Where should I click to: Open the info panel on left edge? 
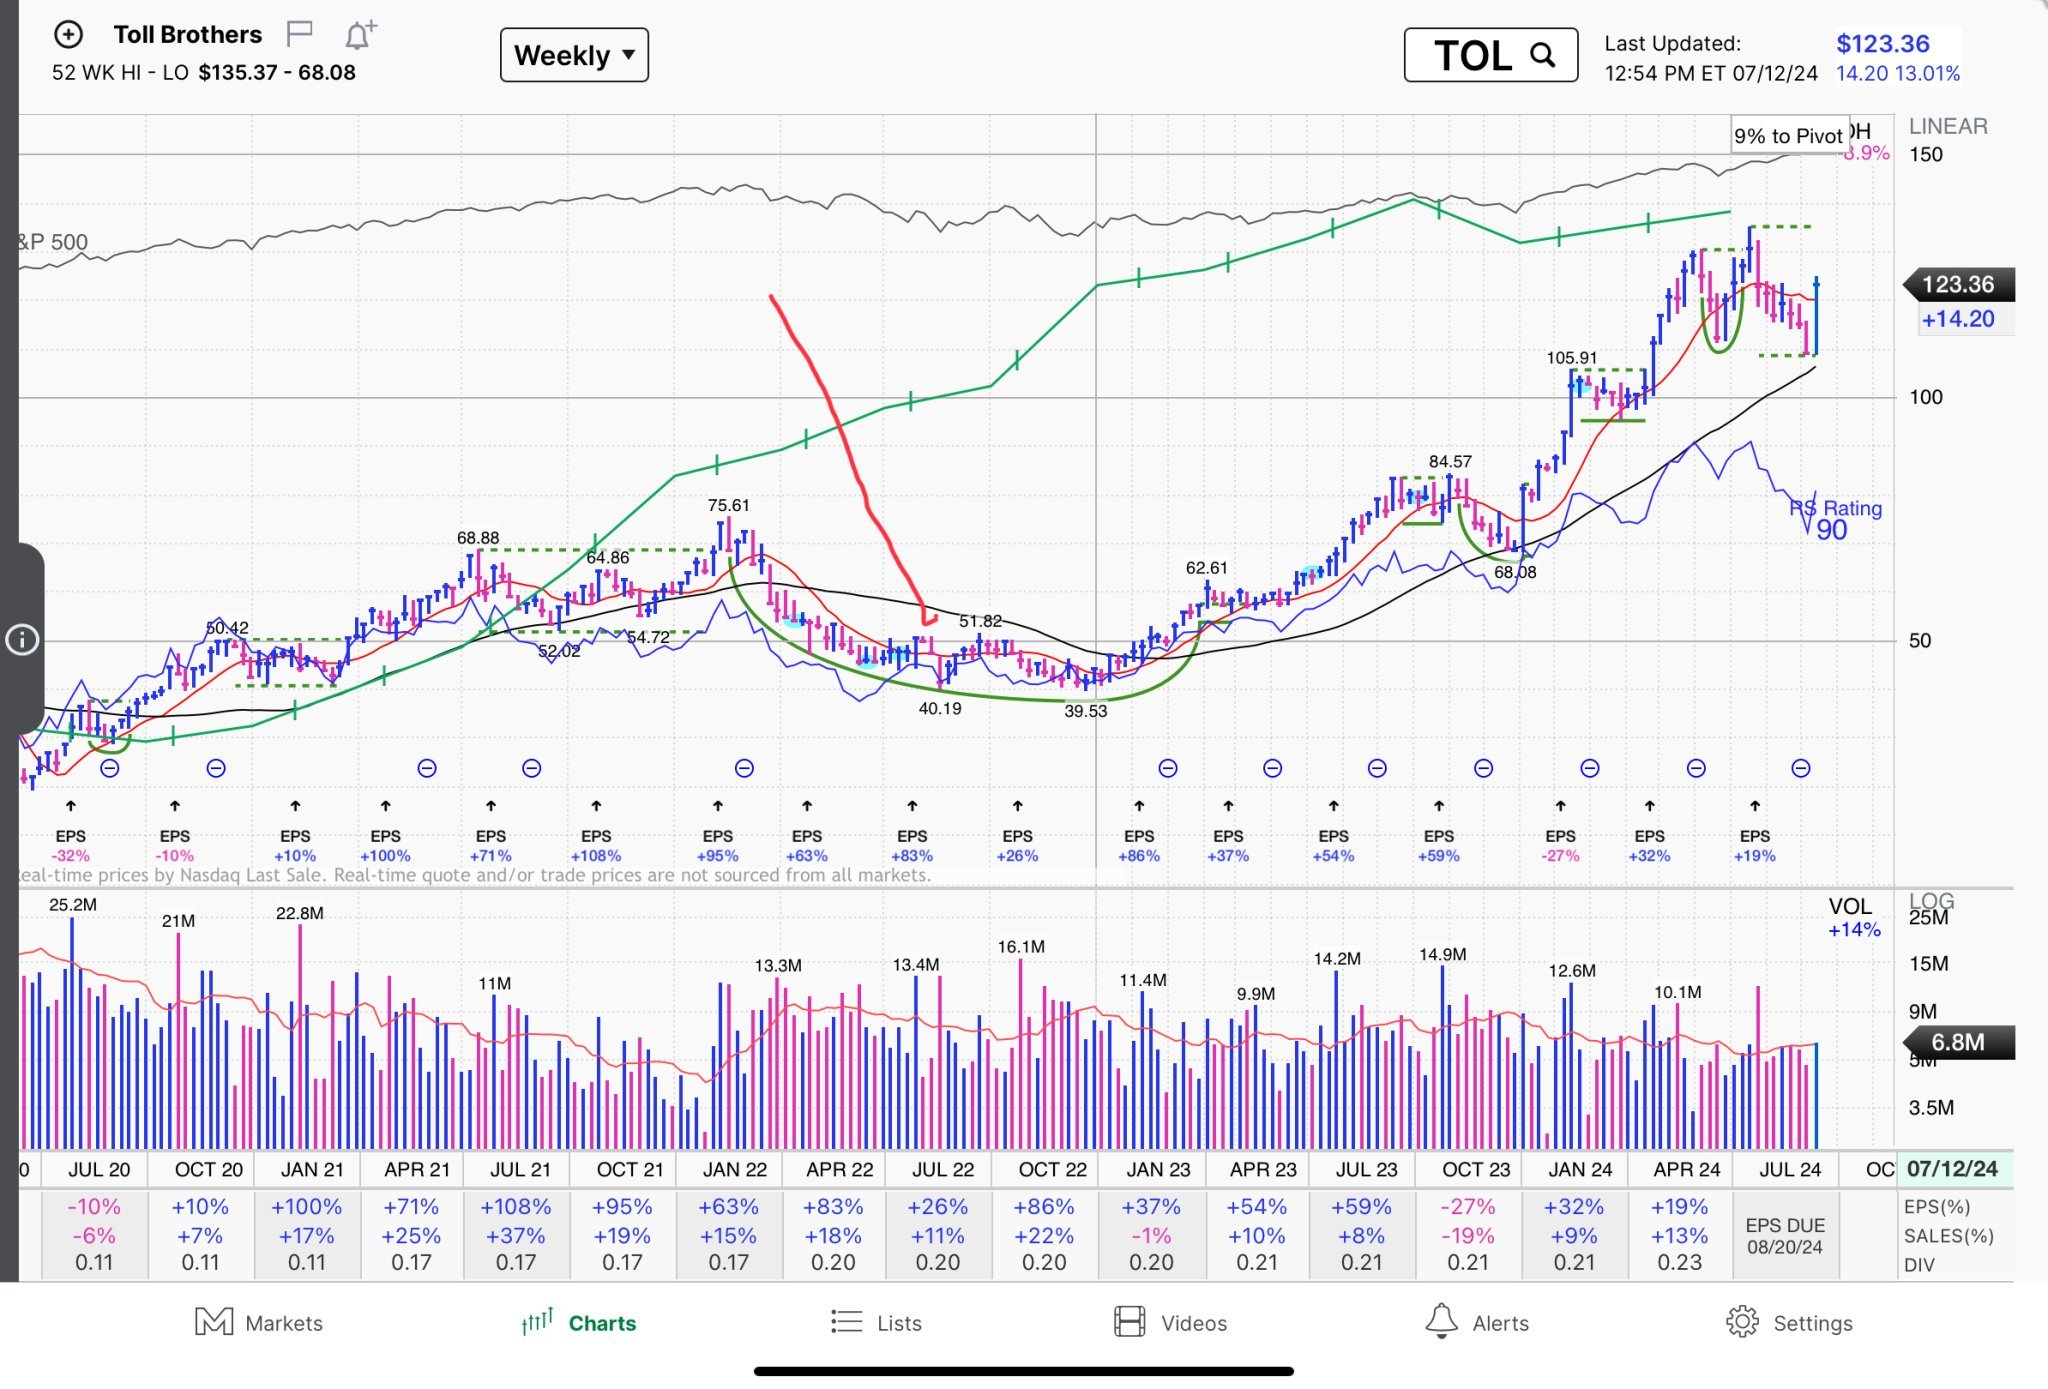click(22, 640)
